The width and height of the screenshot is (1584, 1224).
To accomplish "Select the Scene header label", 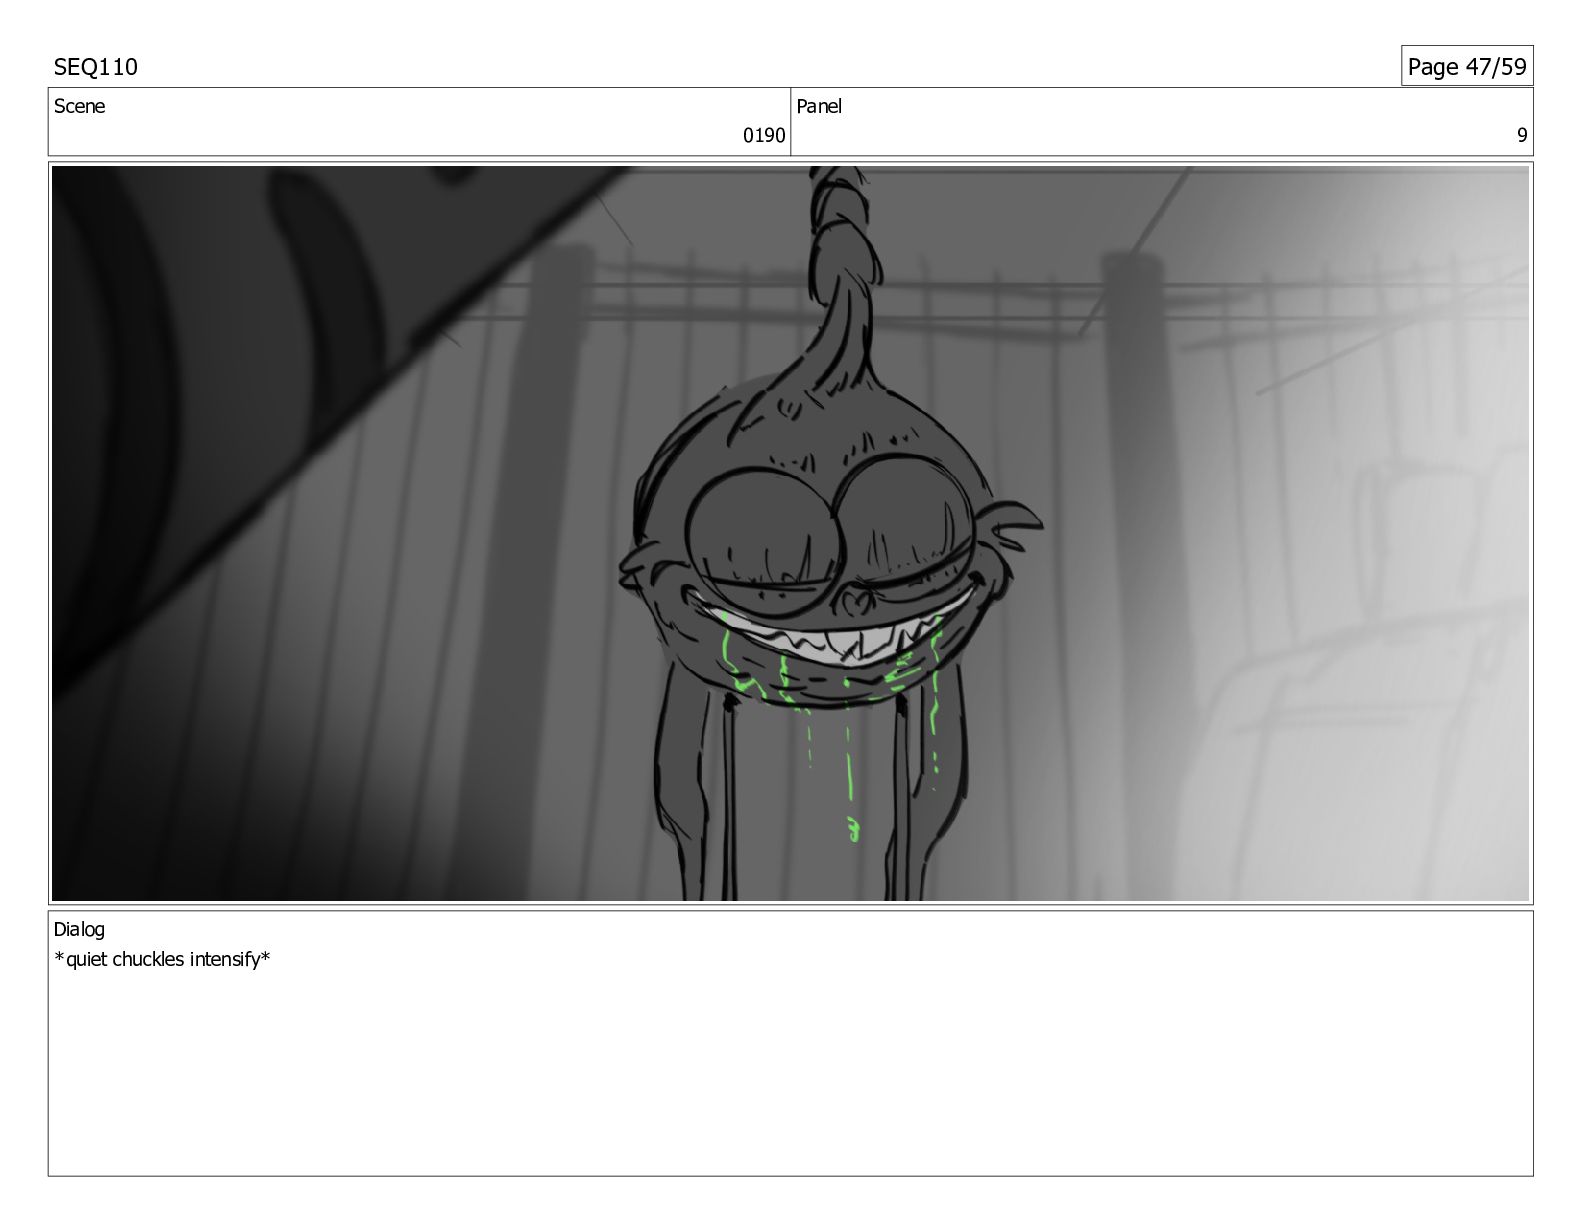I will [x=79, y=106].
